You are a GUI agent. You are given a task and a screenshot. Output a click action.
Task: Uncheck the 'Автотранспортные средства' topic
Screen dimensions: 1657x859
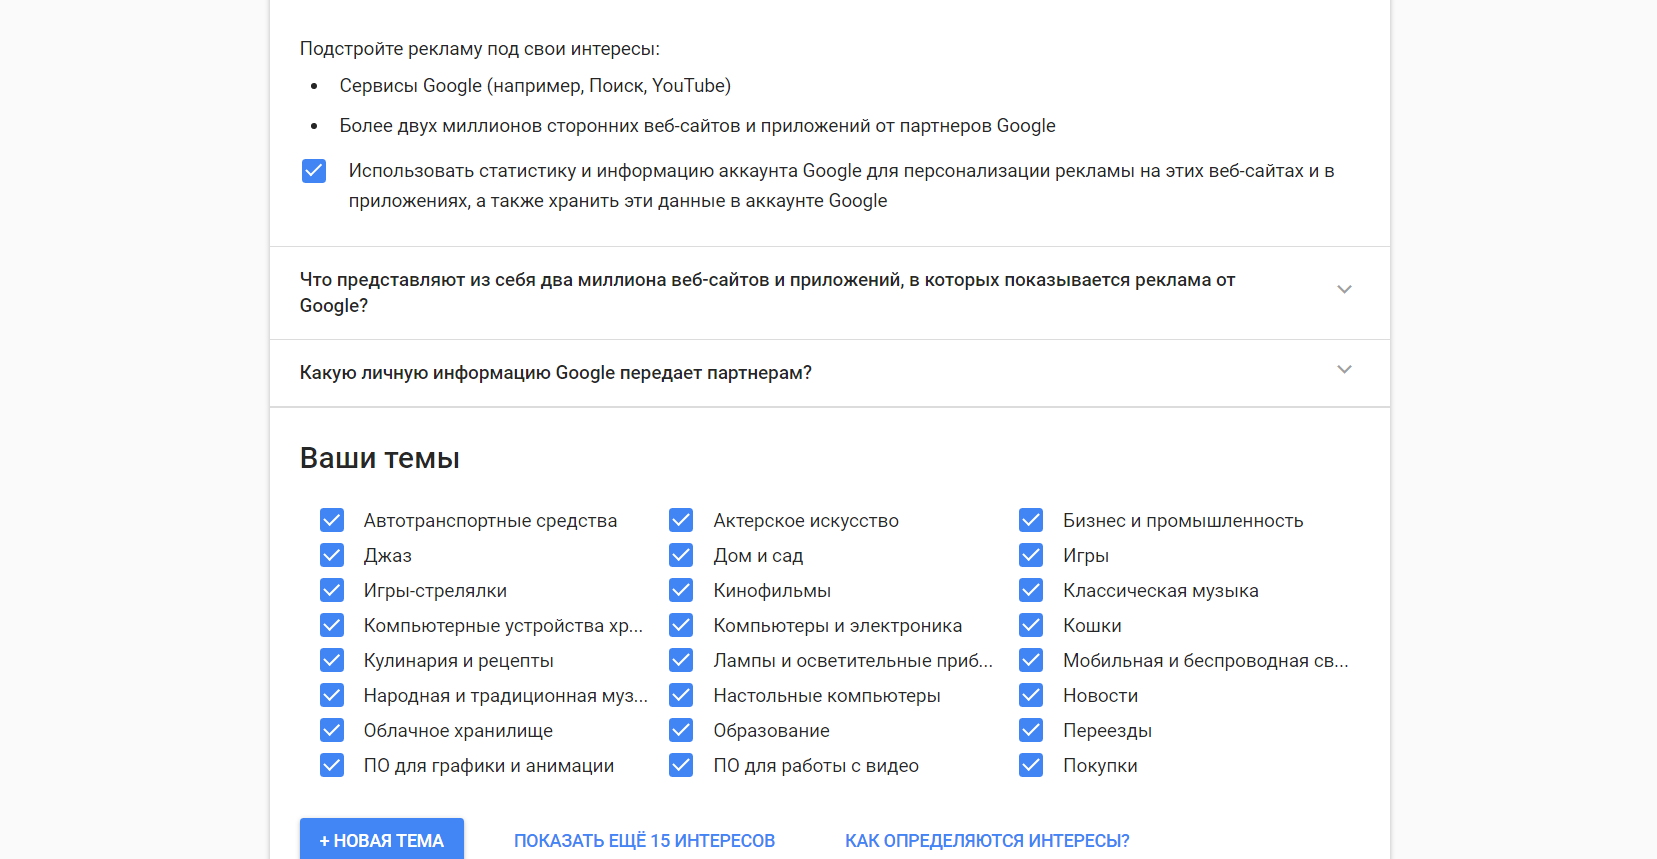click(x=332, y=520)
